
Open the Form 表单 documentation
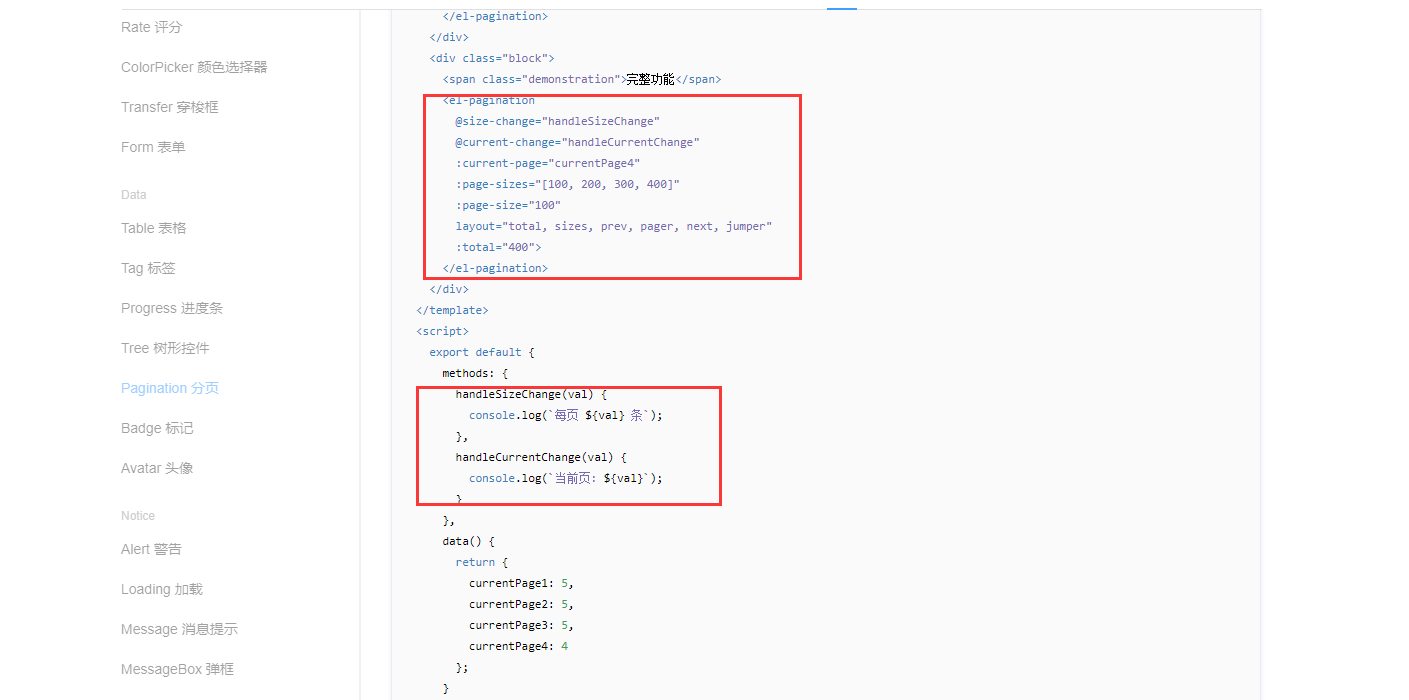coord(152,146)
